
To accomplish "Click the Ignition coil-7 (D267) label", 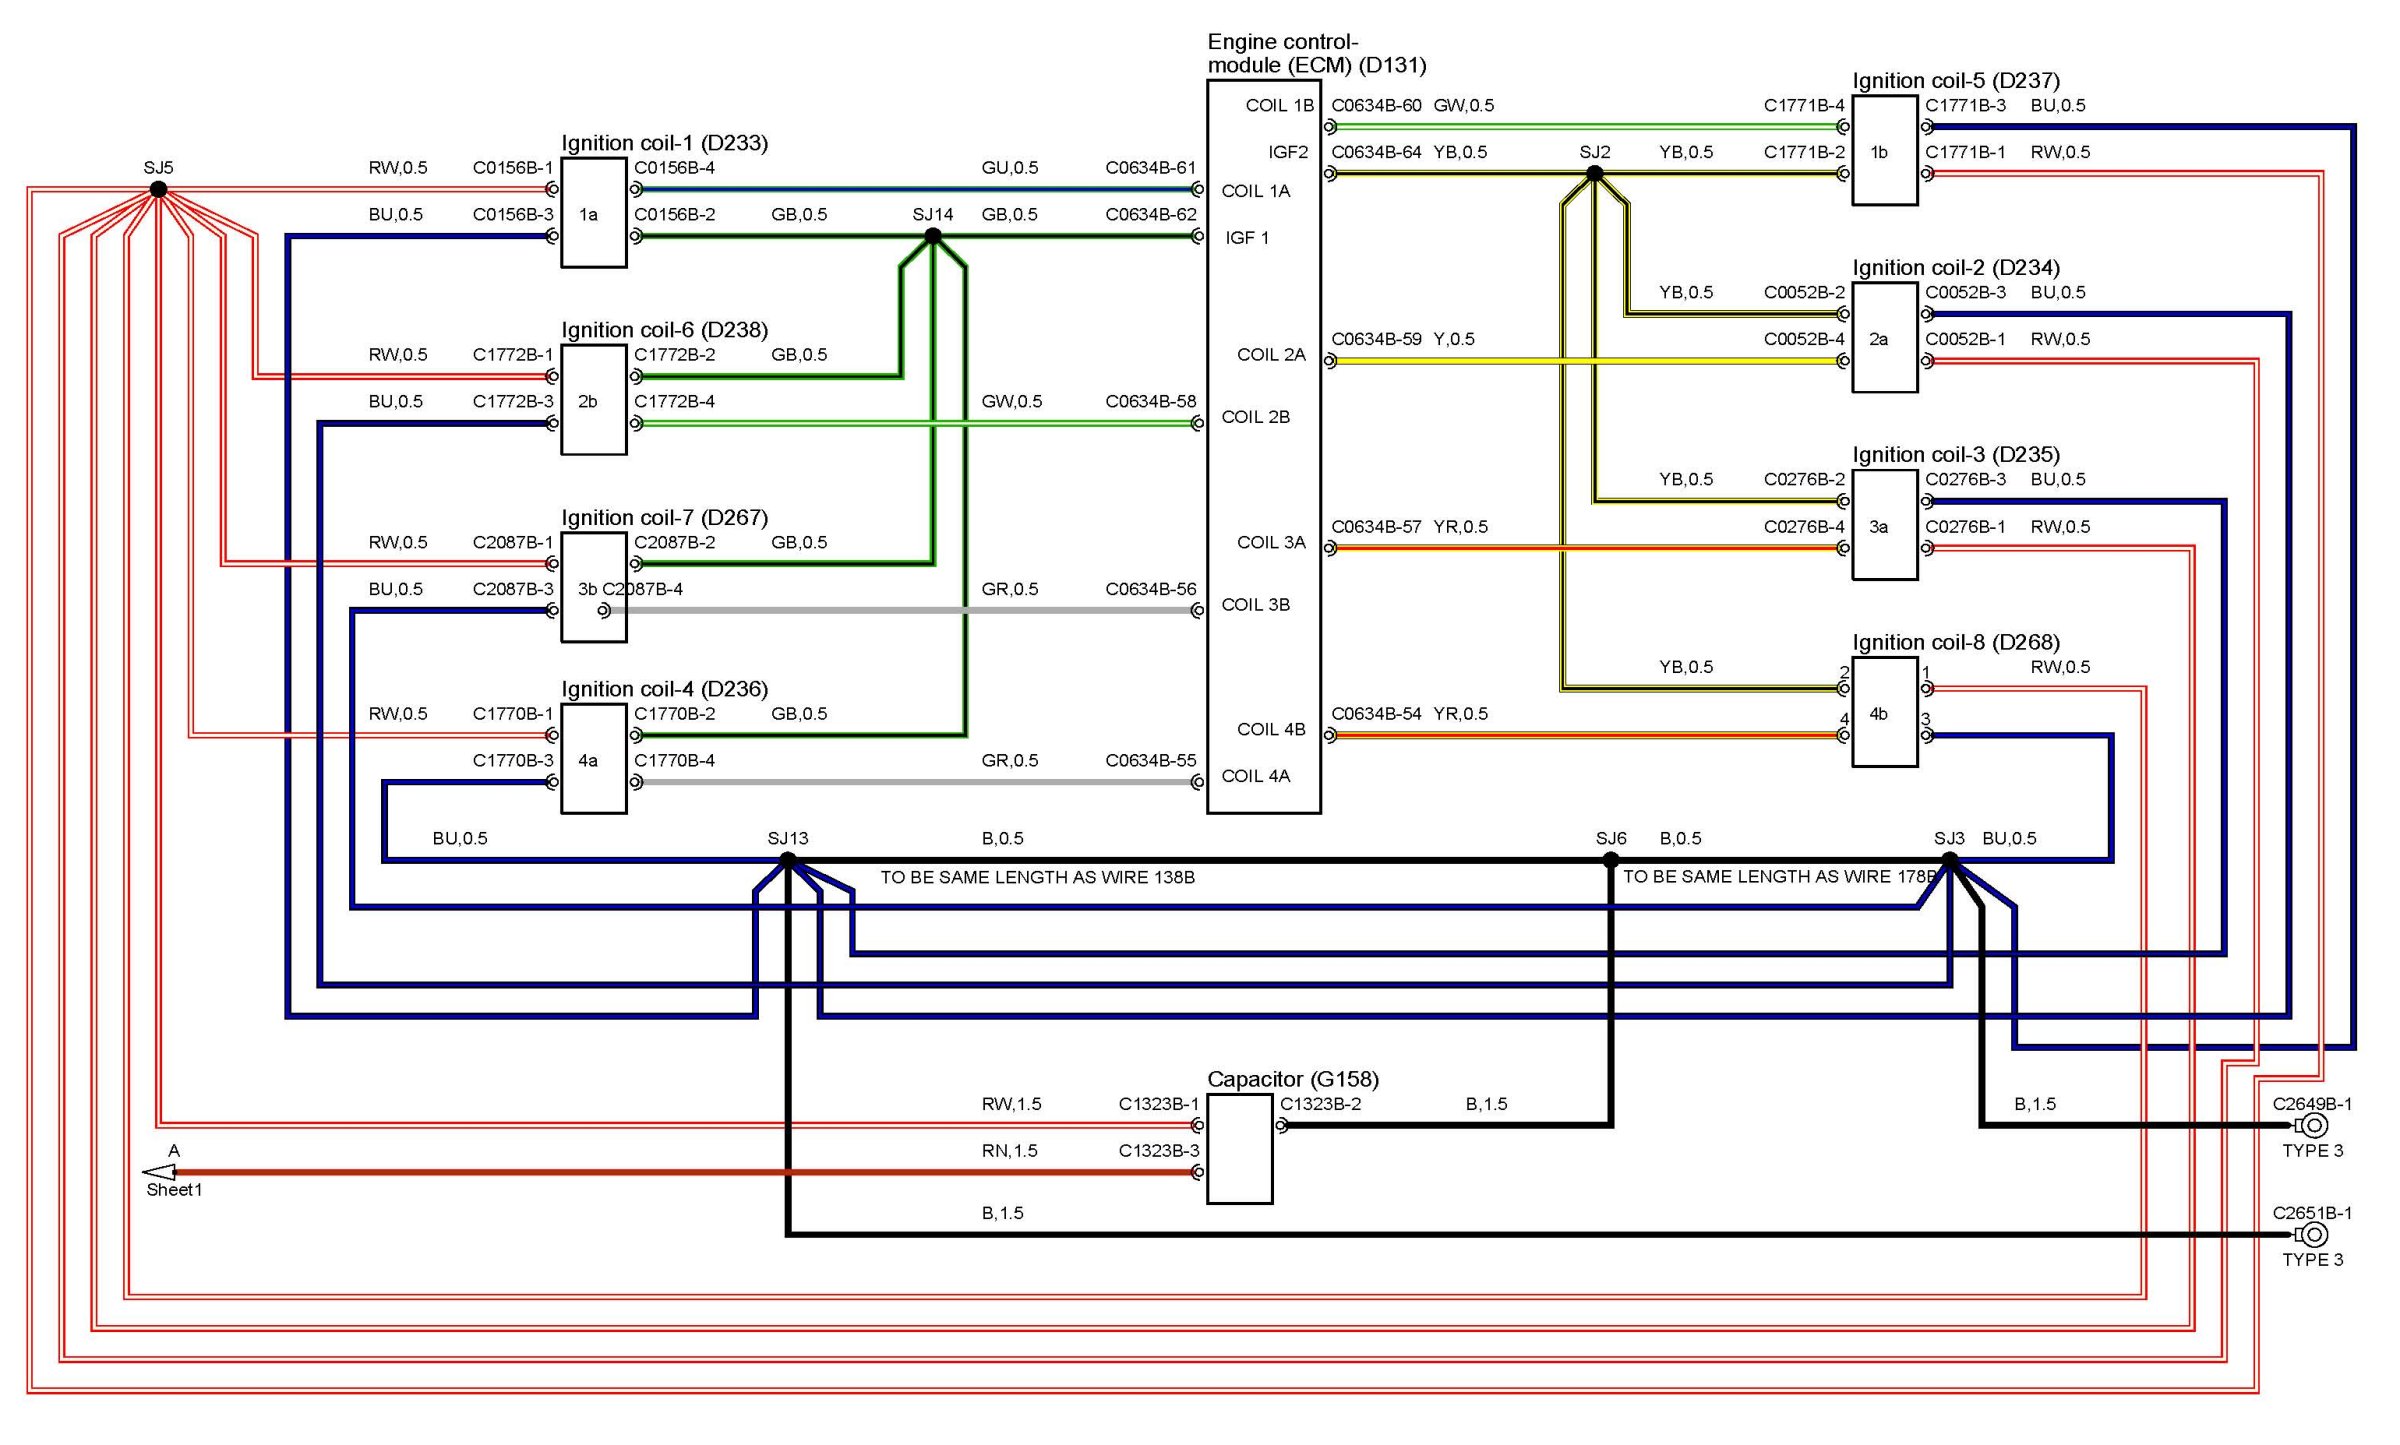I will point(664,517).
